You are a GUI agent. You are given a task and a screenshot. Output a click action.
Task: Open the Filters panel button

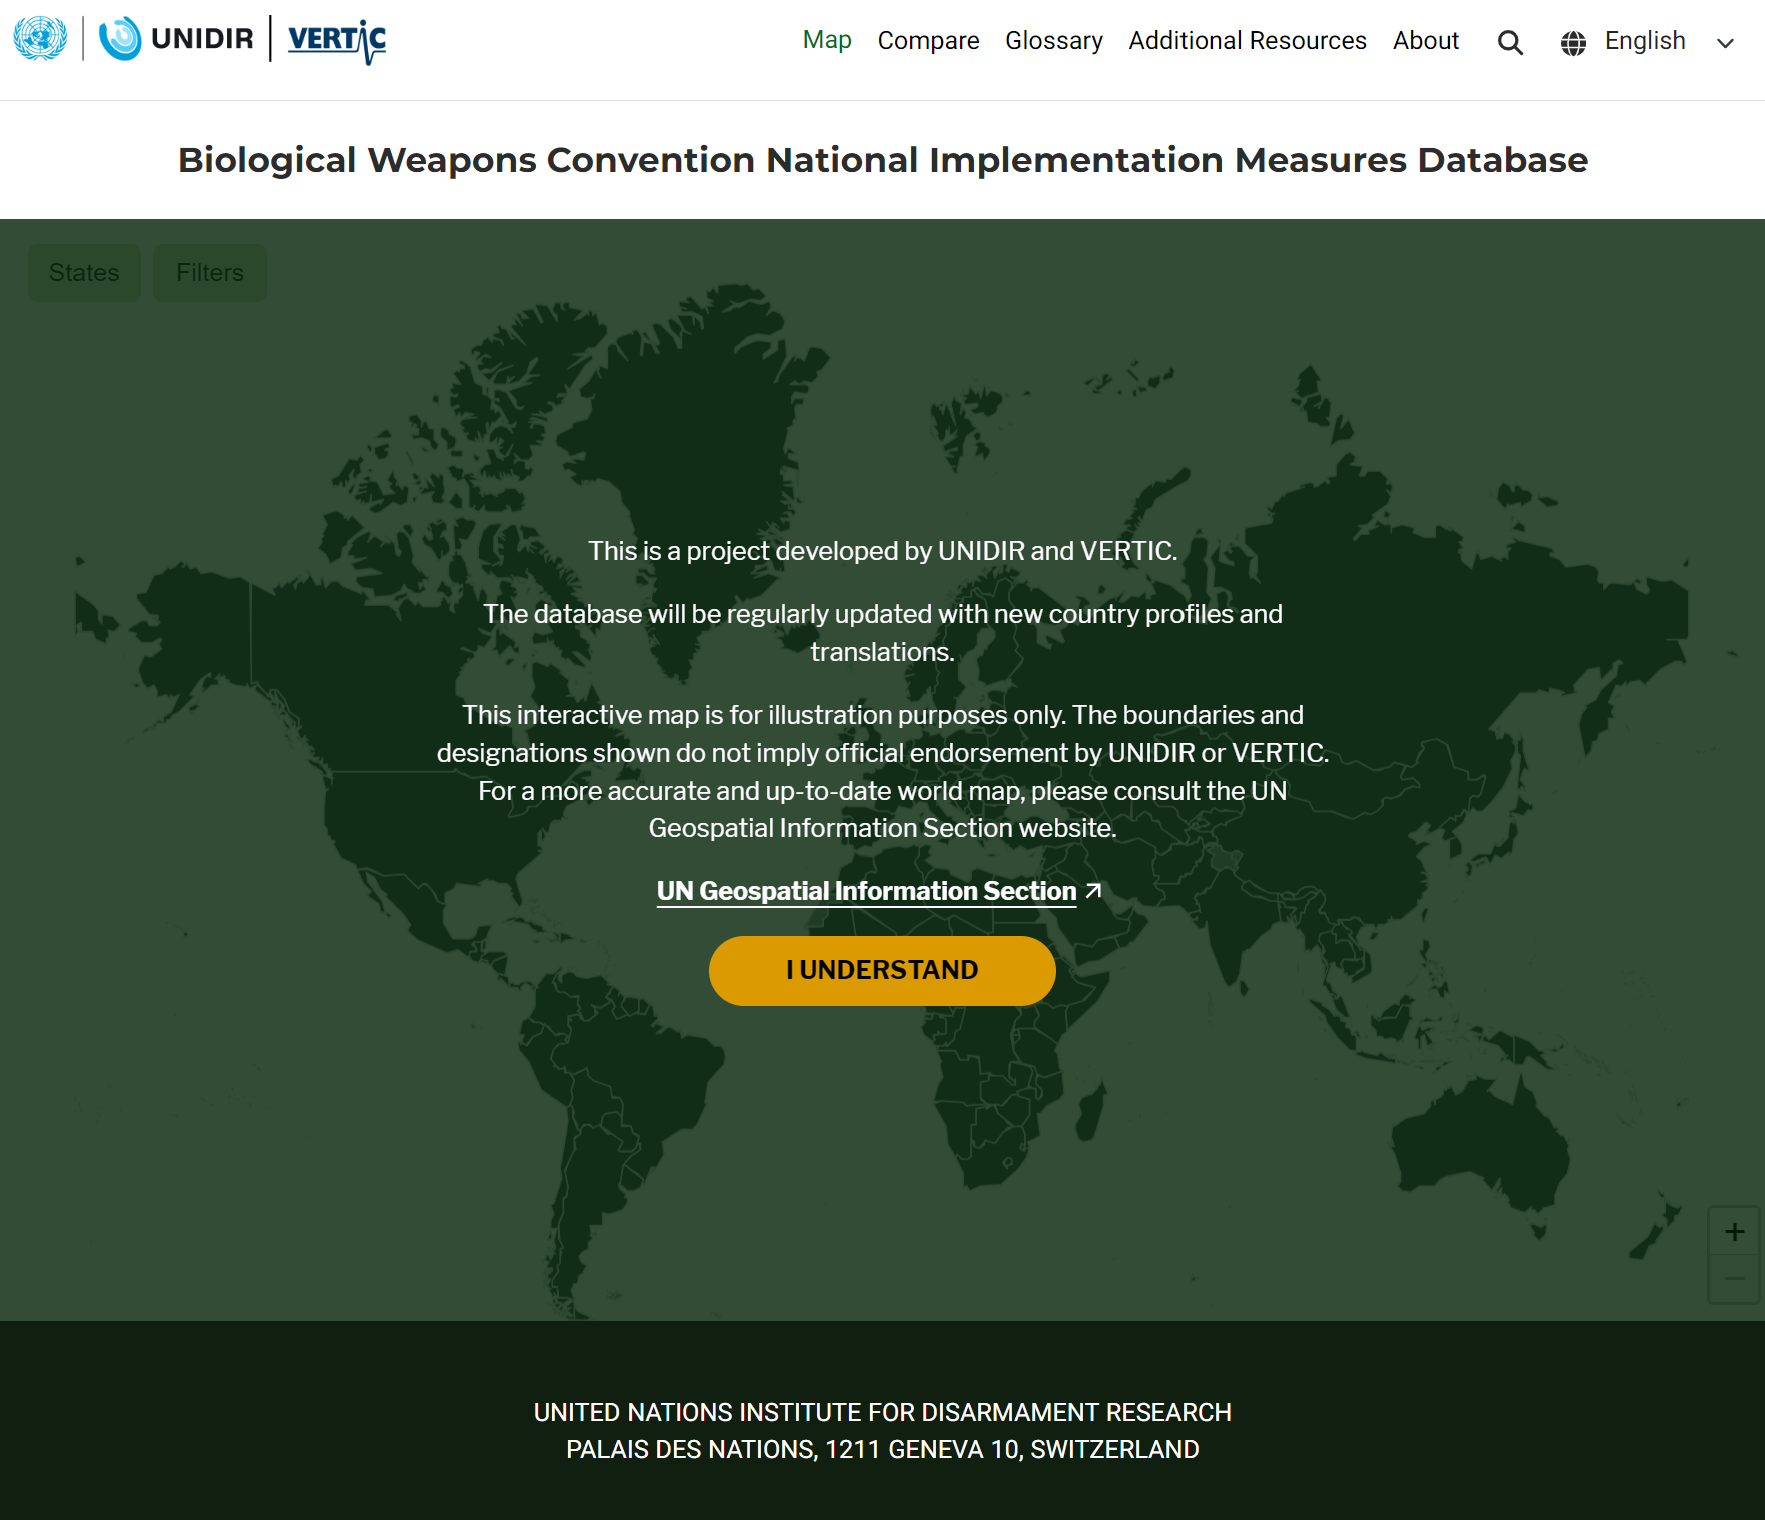click(210, 273)
